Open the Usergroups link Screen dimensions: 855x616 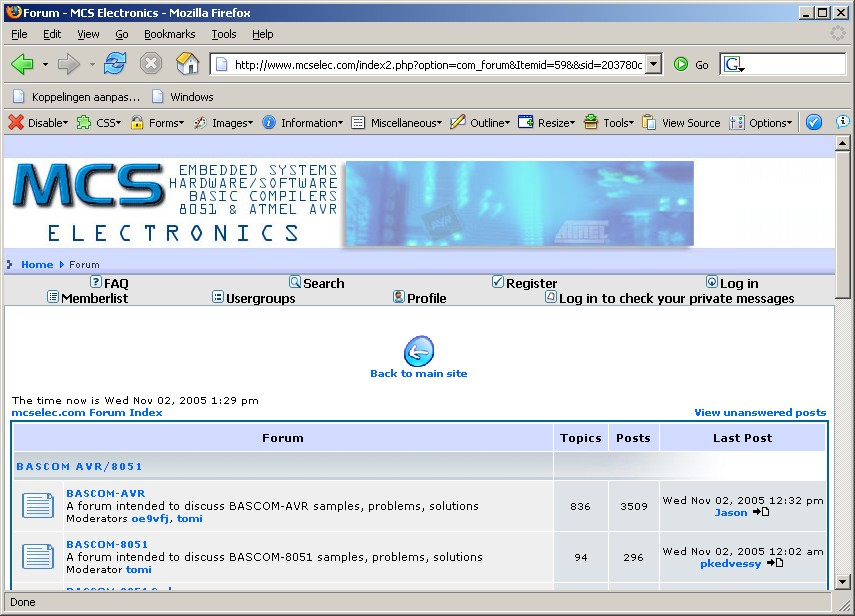click(x=261, y=298)
